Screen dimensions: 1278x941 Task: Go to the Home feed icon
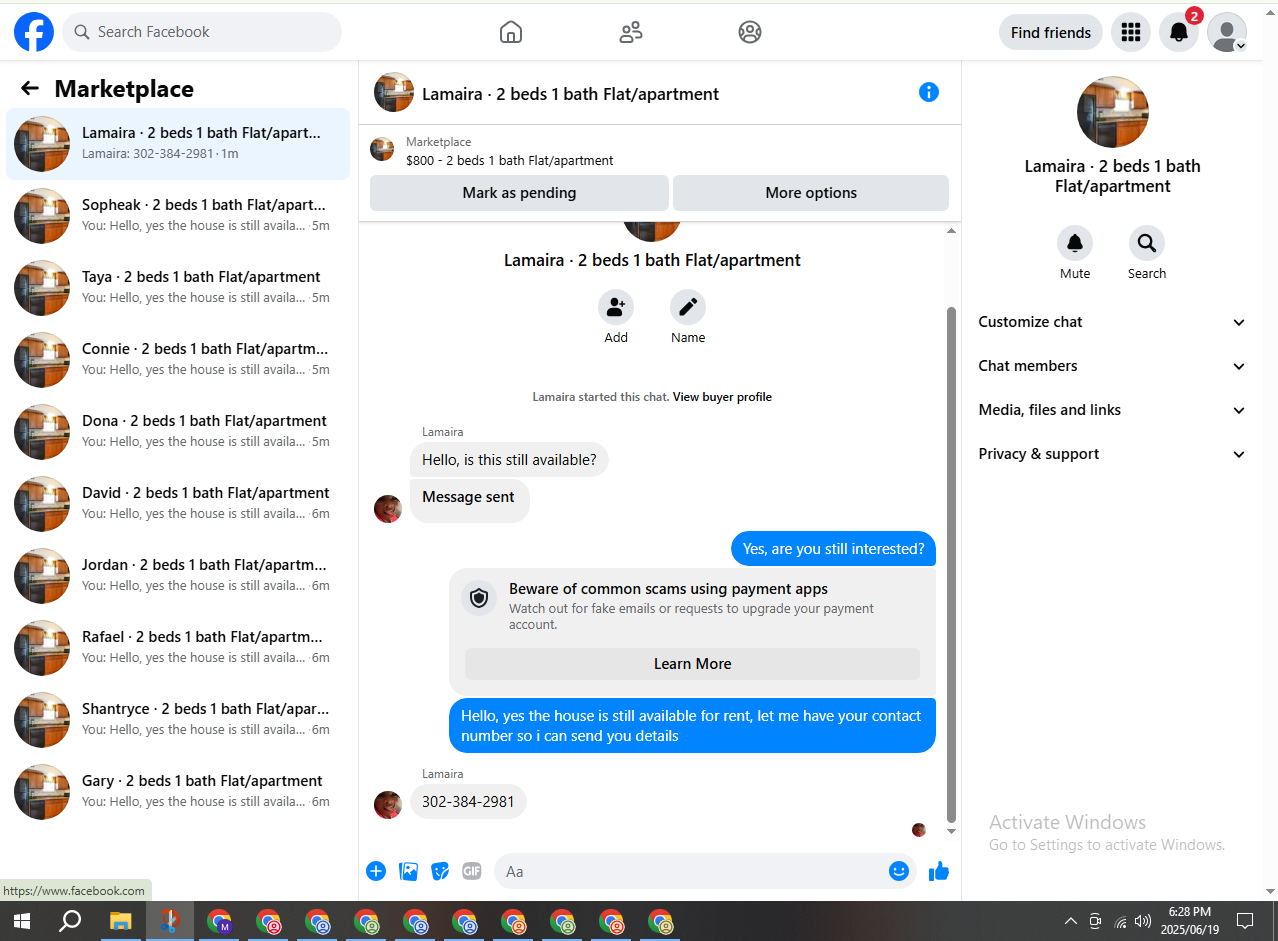pyautogui.click(x=511, y=32)
